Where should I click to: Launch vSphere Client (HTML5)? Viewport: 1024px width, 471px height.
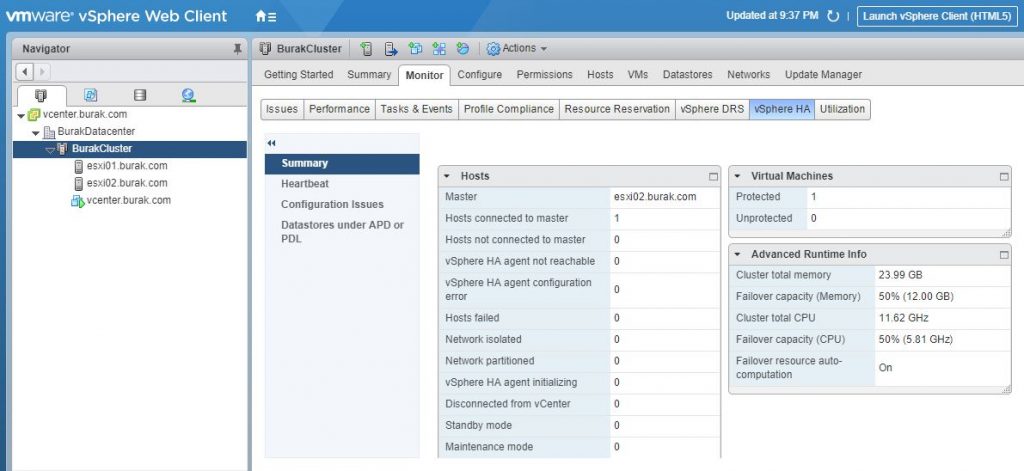pos(937,16)
